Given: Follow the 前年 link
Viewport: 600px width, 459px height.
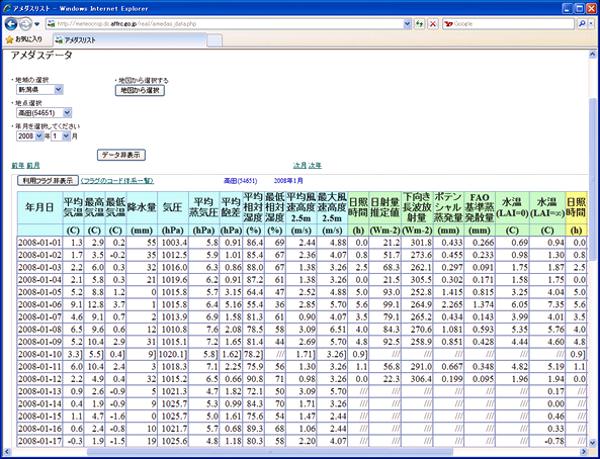Looking at the screenshot, I should pyautogui.click(x=18, y=165).
